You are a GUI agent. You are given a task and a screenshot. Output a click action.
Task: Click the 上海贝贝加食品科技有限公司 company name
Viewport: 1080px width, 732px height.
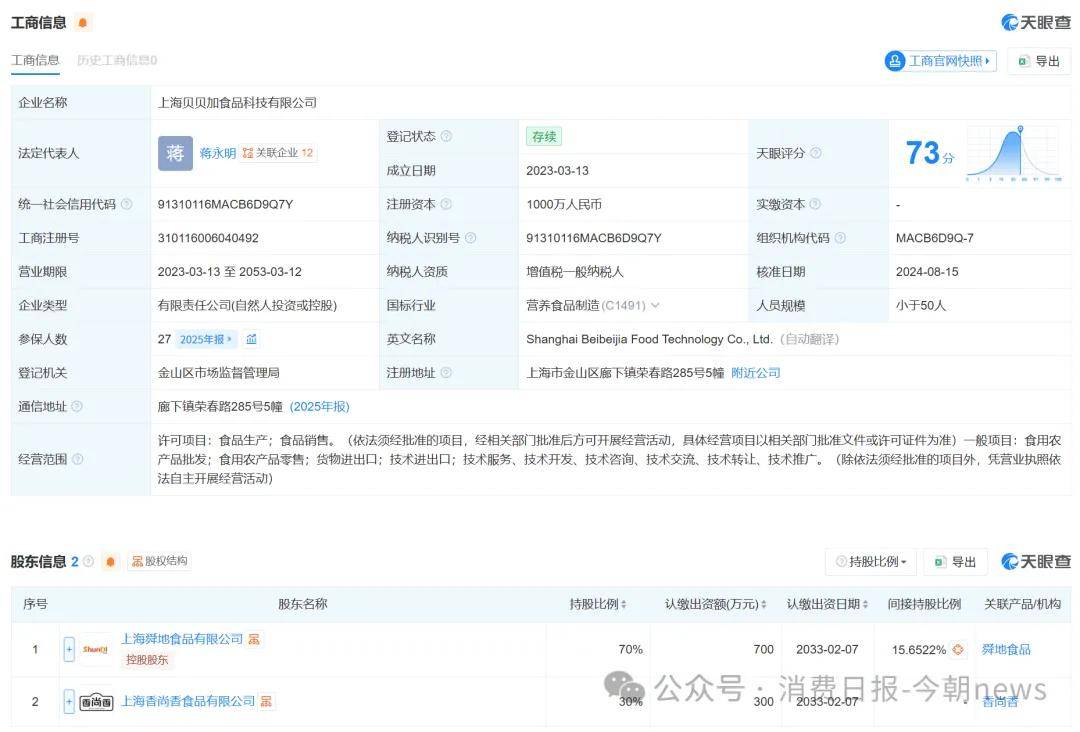pyautogui.click(x=237, y=103)
